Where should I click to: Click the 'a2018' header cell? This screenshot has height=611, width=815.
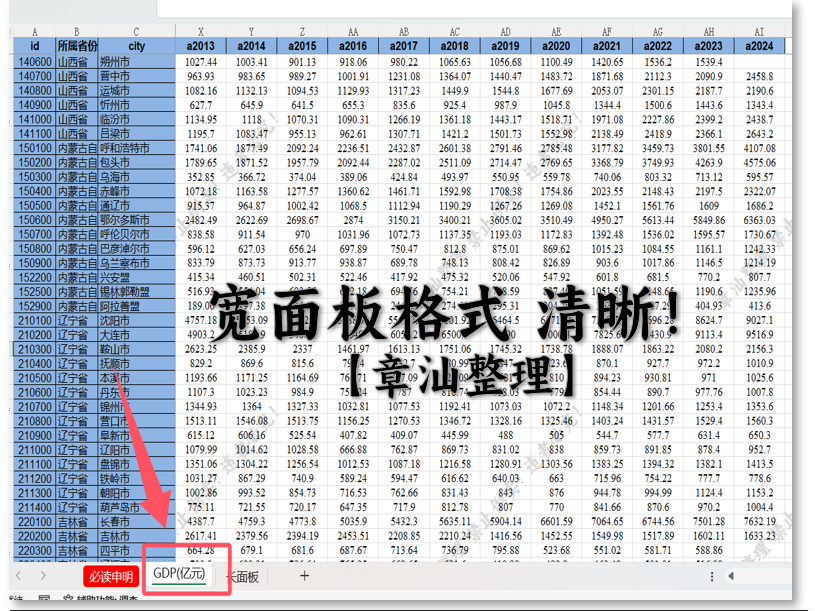point(455,46)
